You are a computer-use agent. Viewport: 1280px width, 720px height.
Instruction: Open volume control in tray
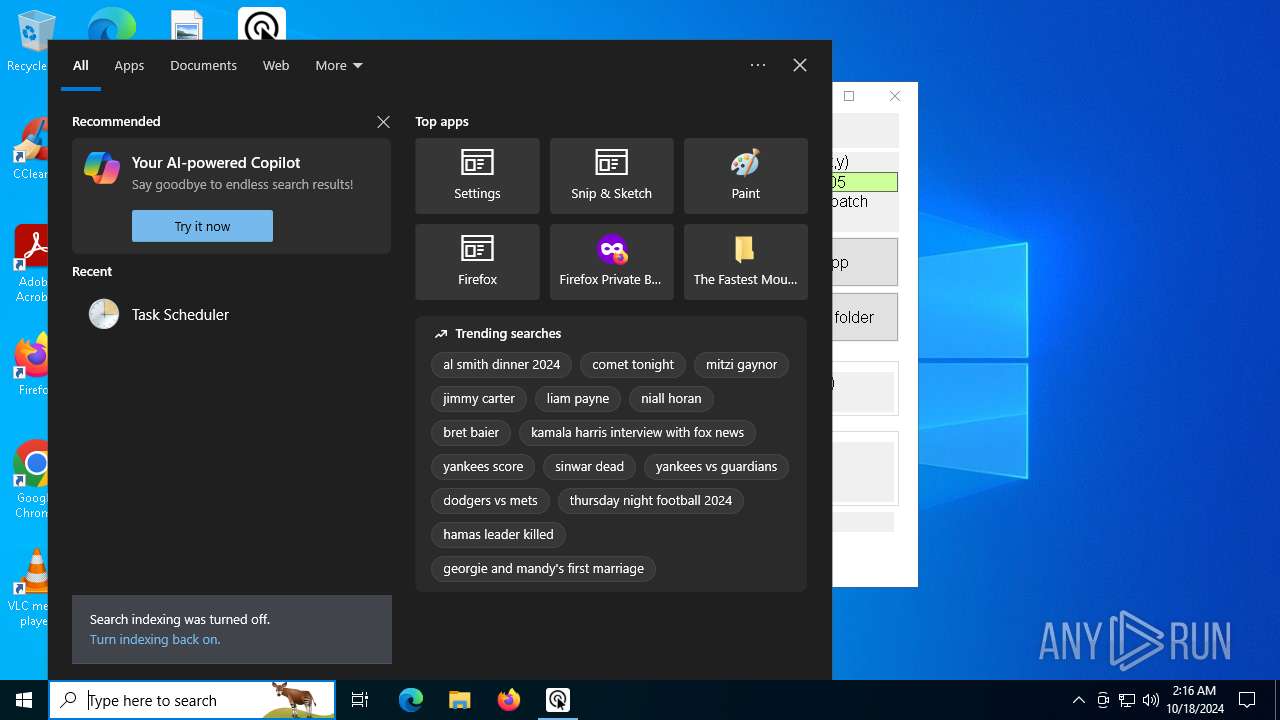click(x=1150, y=700)
